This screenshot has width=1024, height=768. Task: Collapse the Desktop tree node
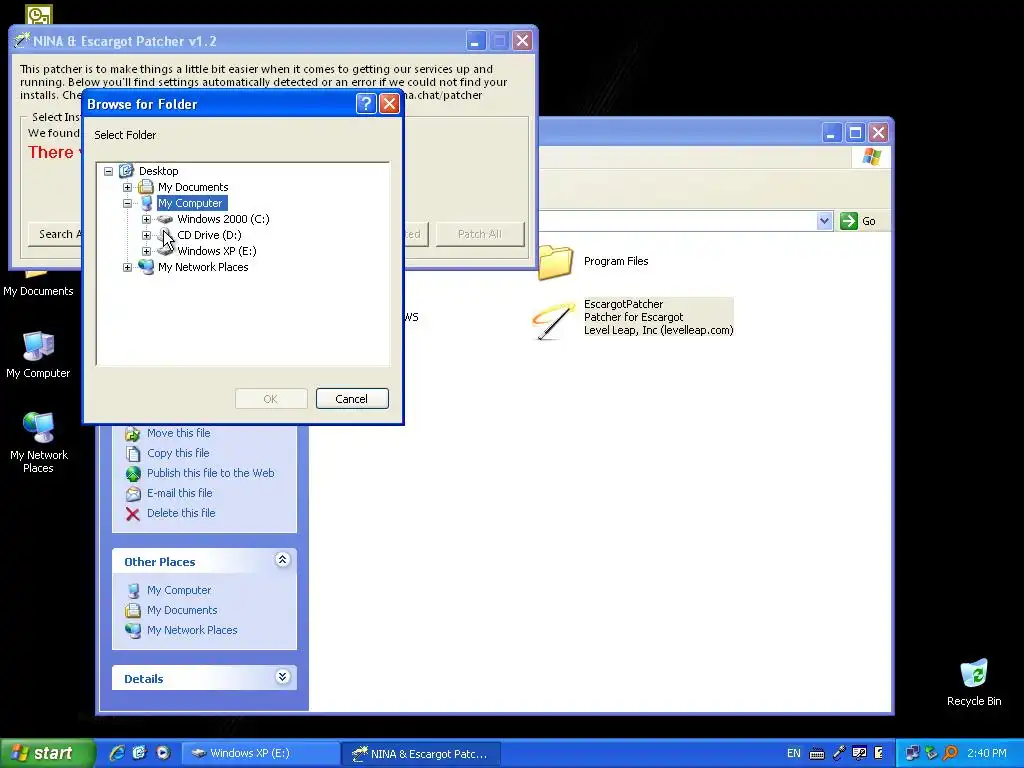point(108,171)
